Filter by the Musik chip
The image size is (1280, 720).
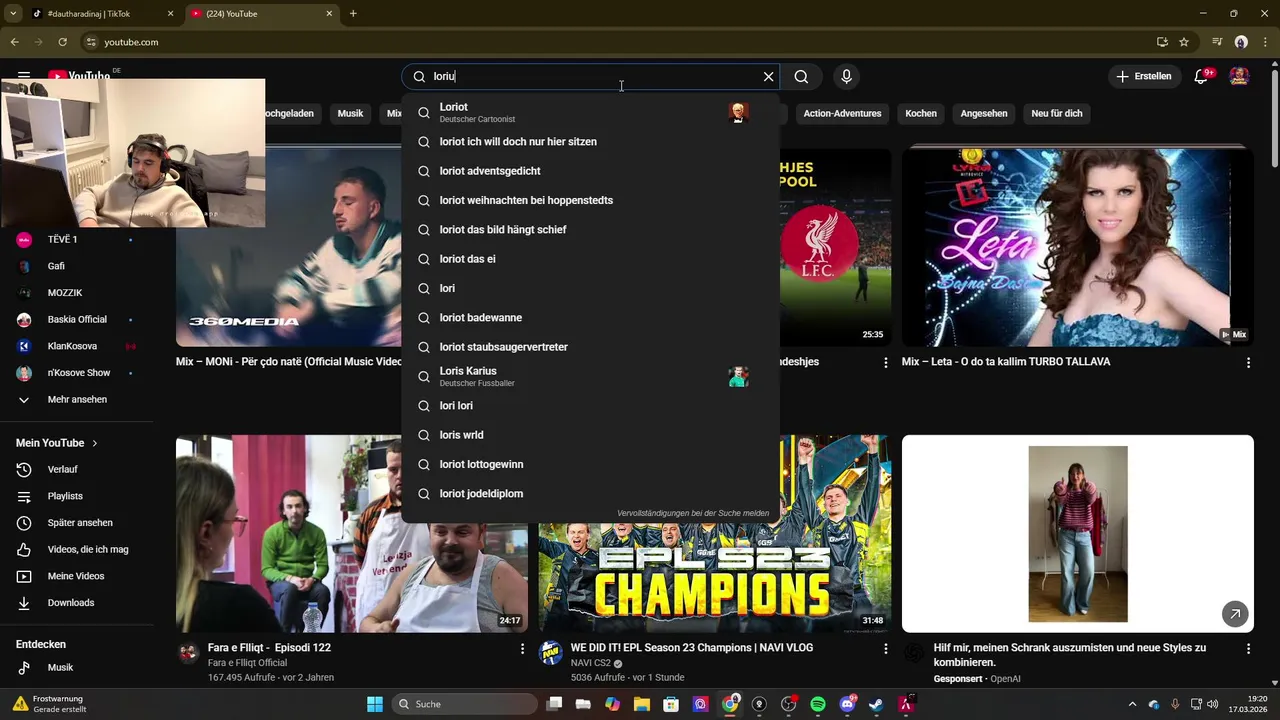[350, 113]
